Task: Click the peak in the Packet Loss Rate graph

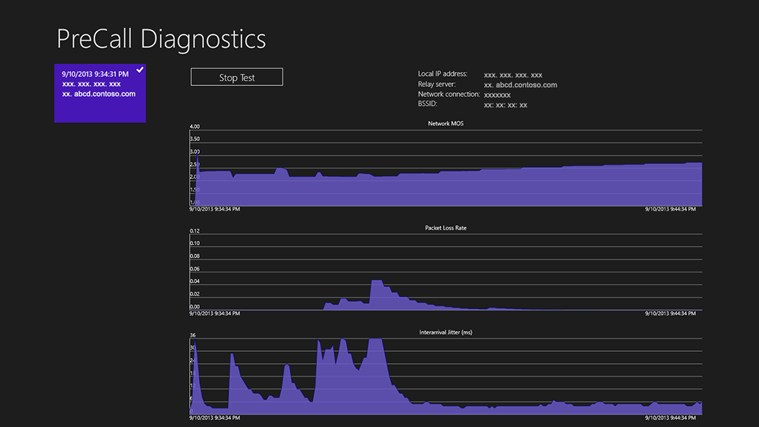Action: [376, 285]
